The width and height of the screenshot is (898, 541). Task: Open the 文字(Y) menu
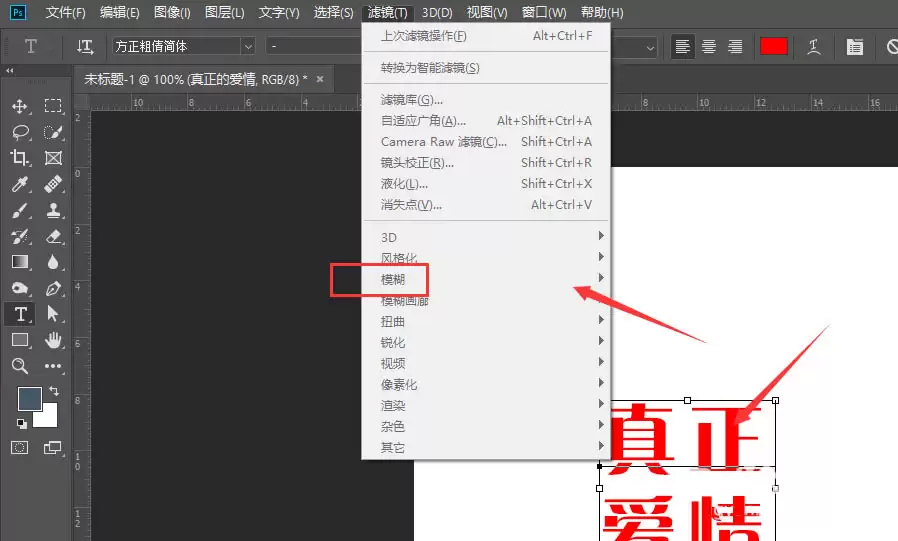coord(279,12)
